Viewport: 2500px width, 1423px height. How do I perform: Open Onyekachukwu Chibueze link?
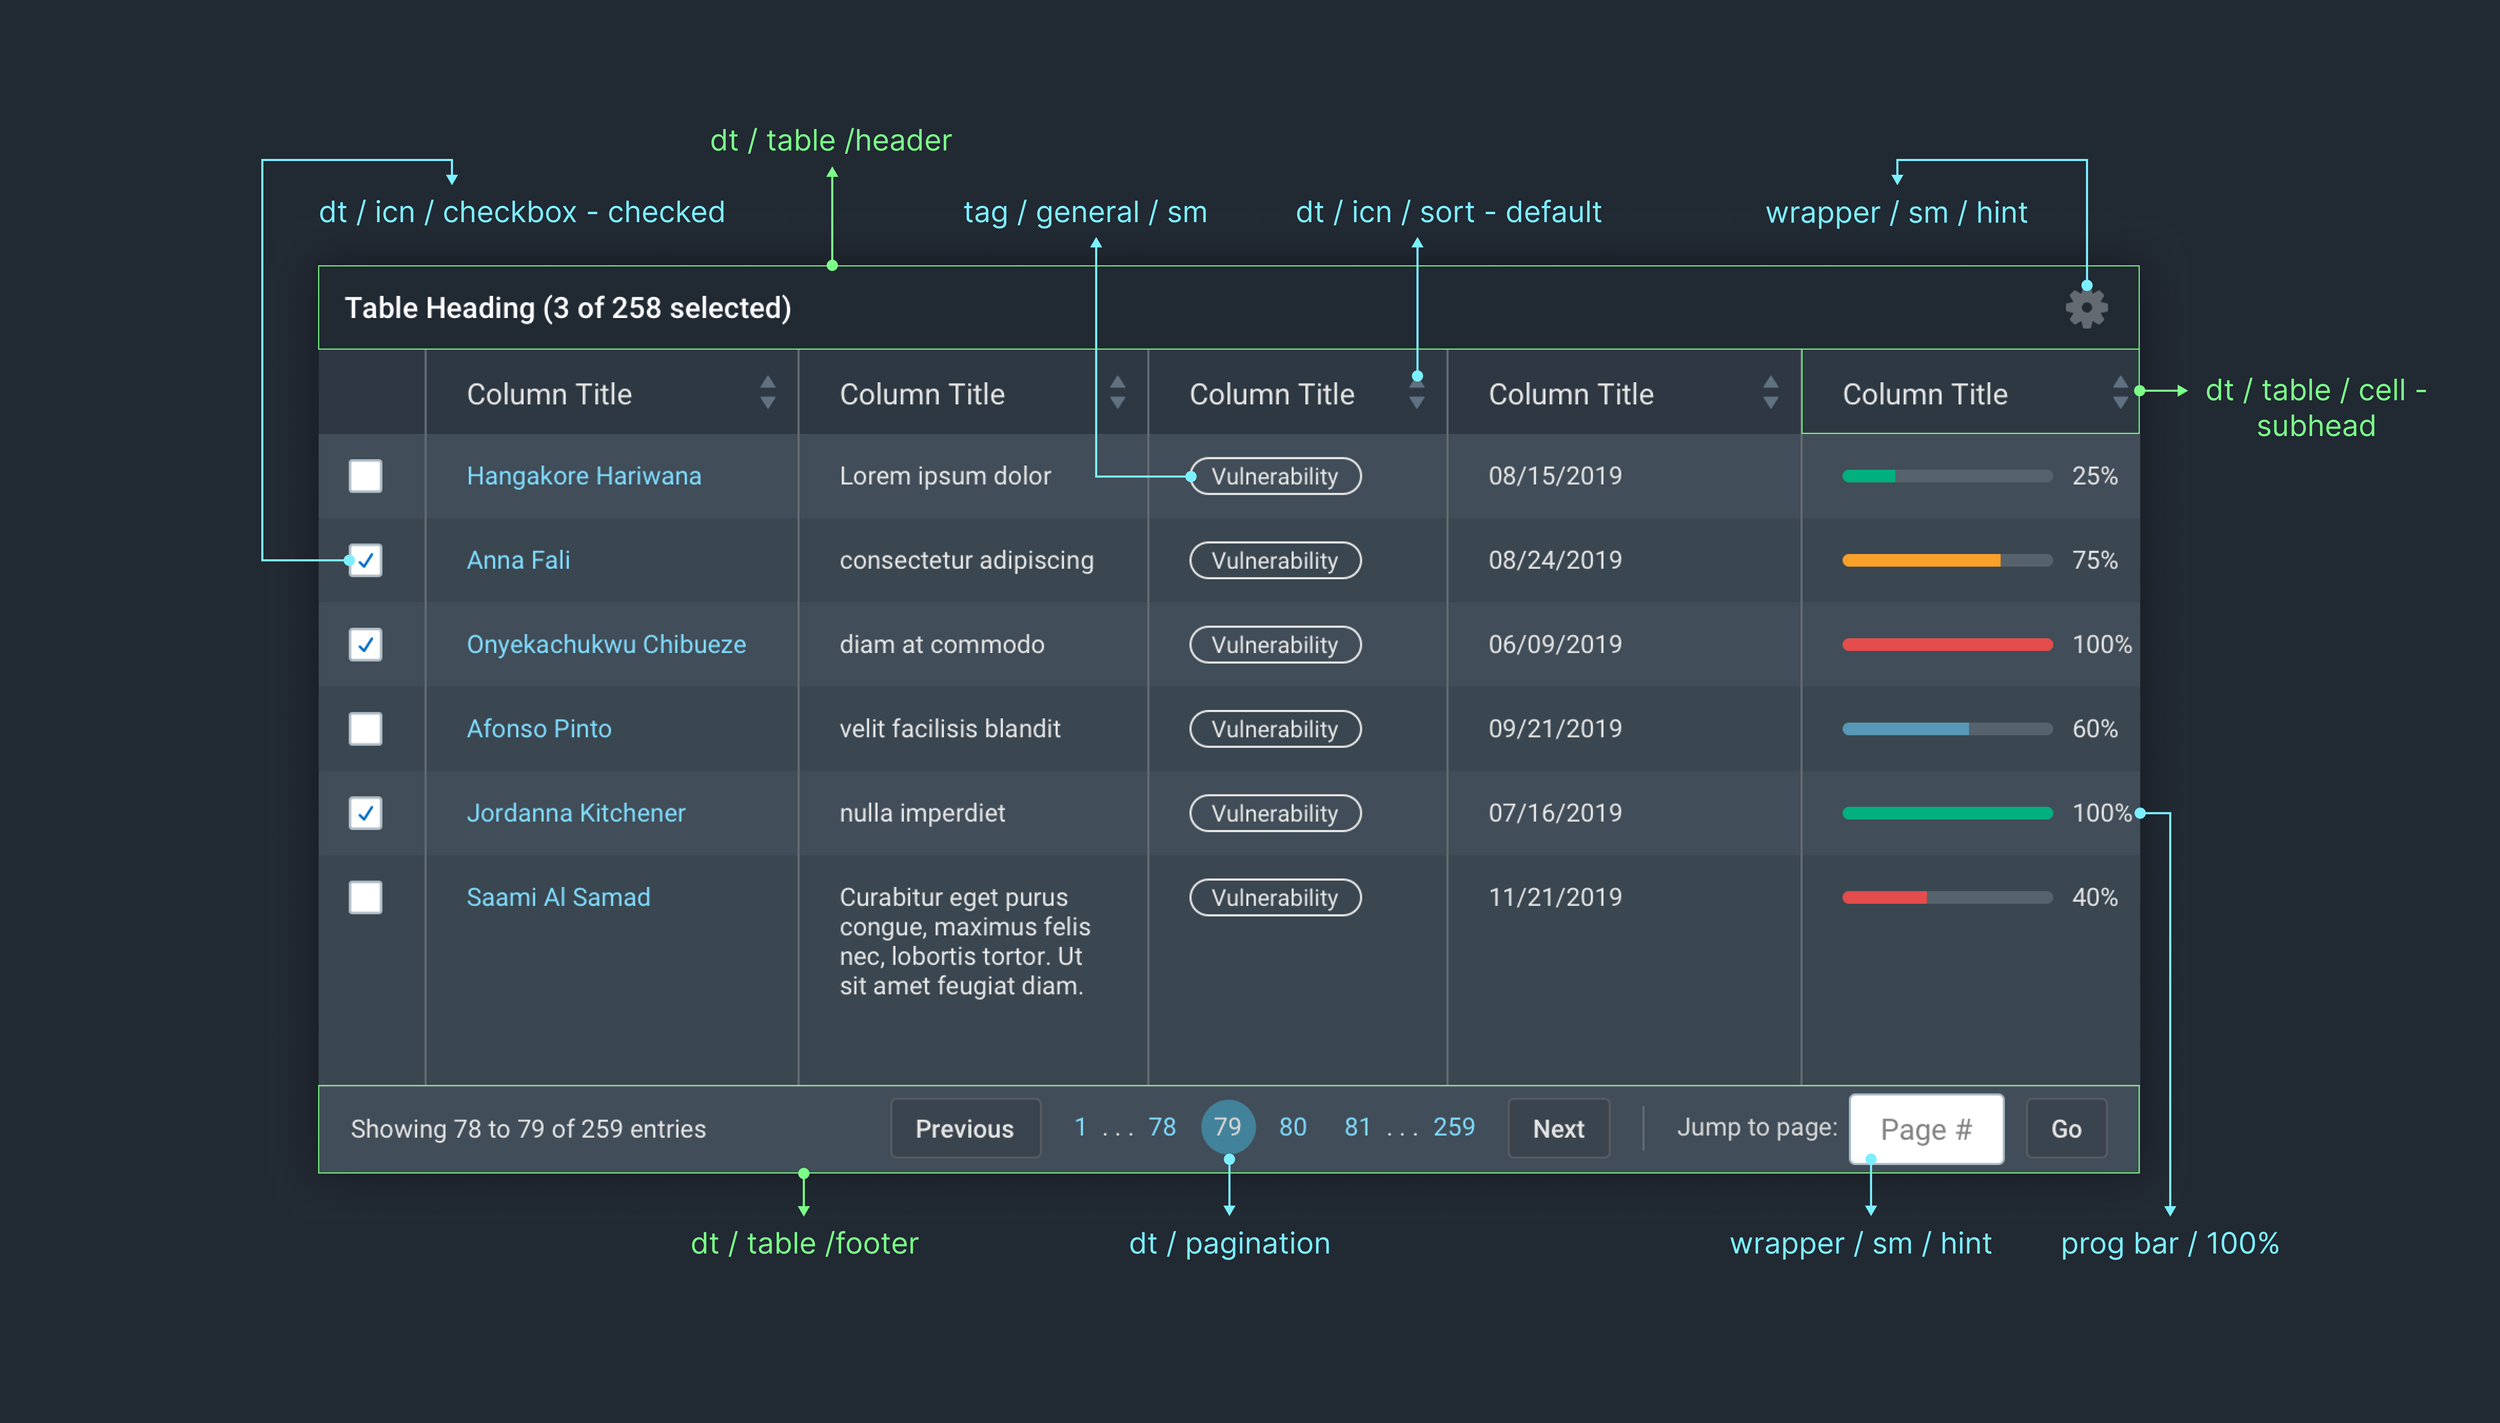click(606, 644)
